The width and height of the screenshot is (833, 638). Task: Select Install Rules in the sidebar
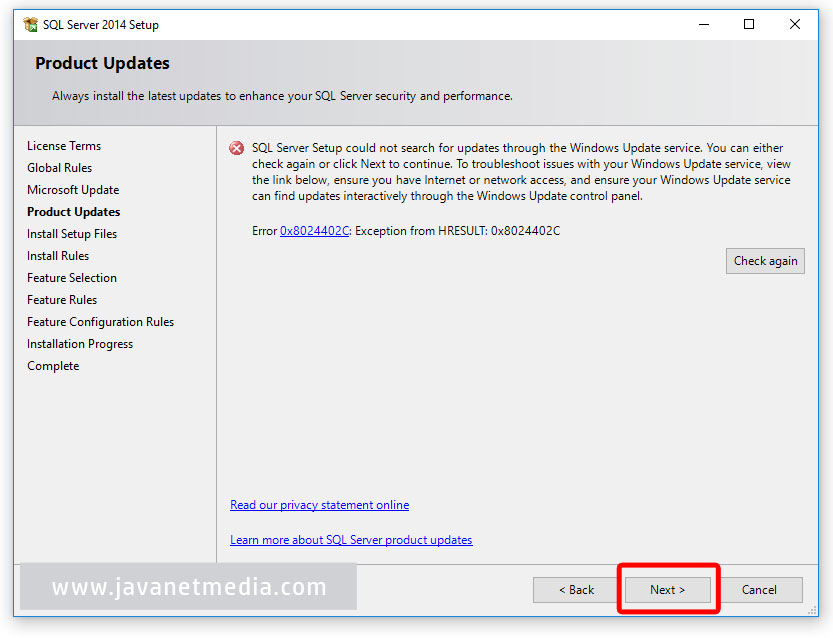(59, 255)
